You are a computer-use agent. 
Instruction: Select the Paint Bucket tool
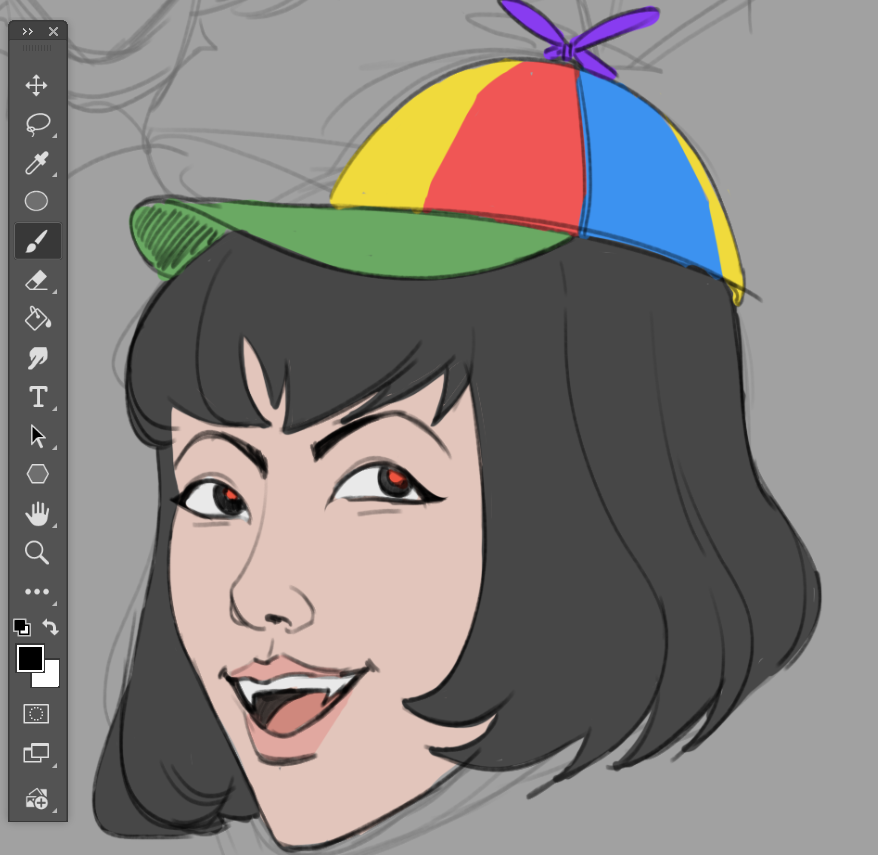[38, 318]
